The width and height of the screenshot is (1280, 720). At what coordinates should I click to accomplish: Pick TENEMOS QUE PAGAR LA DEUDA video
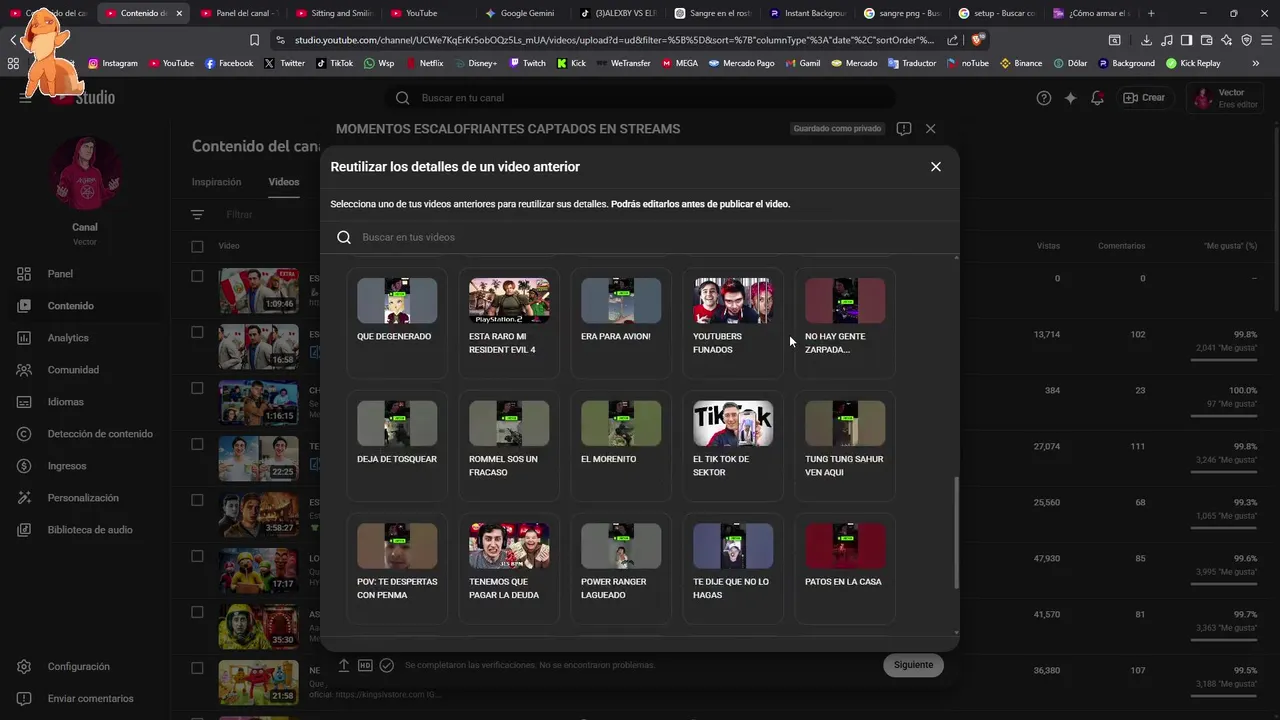pos(509,568)
